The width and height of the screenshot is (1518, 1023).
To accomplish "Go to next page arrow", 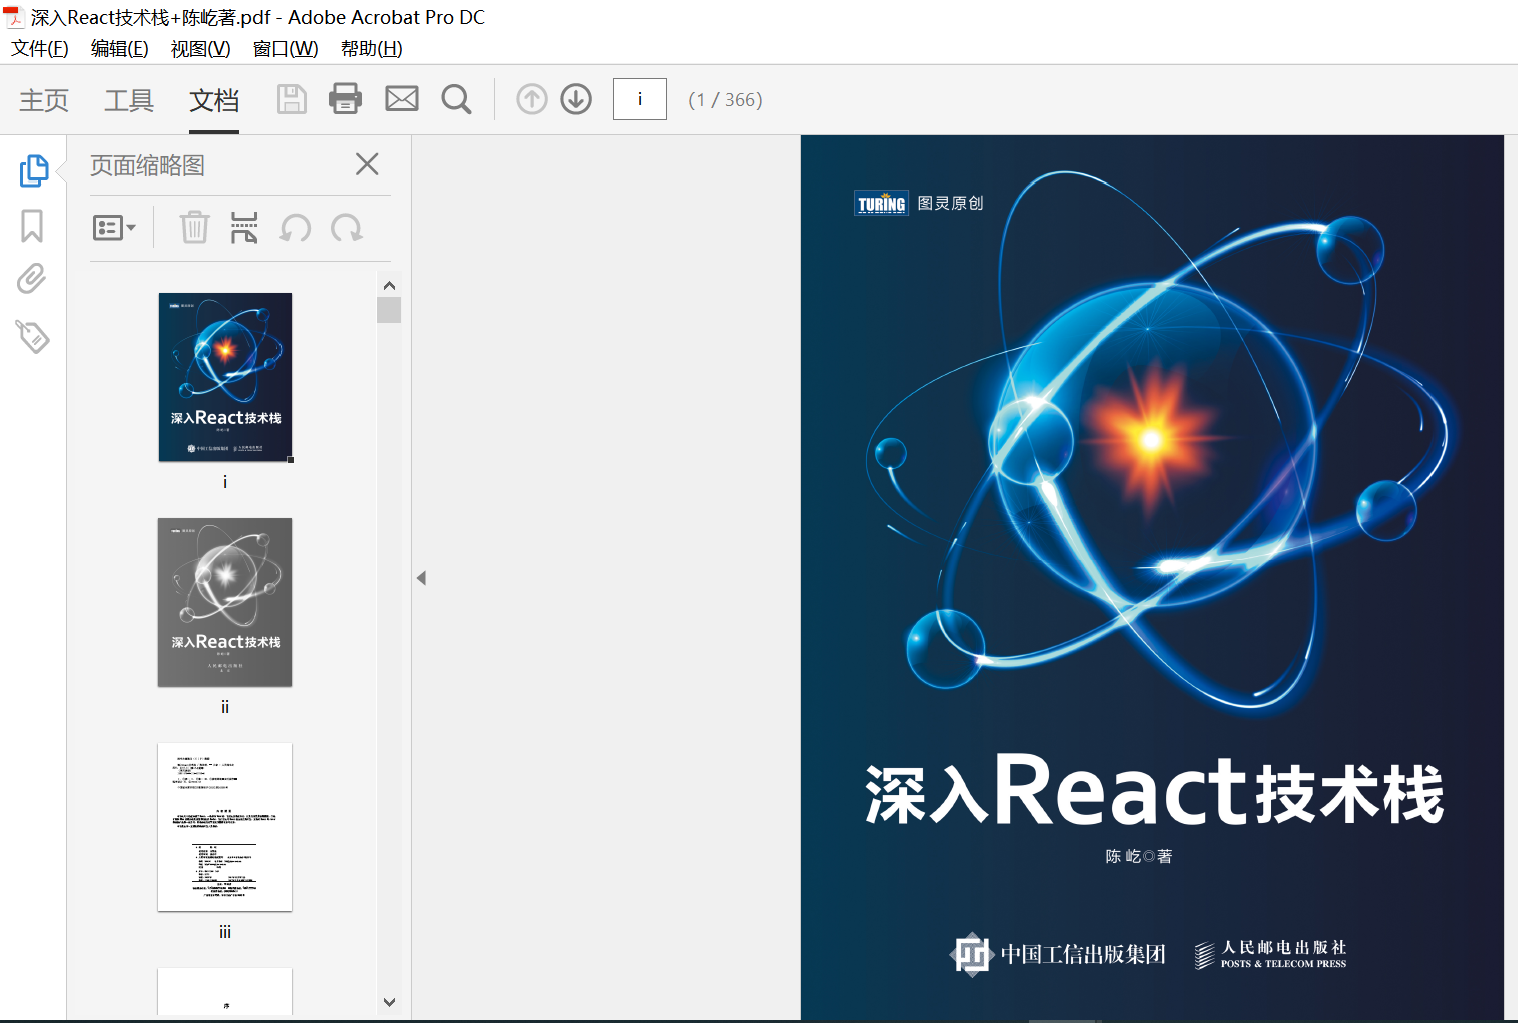I will coord(576,99).
